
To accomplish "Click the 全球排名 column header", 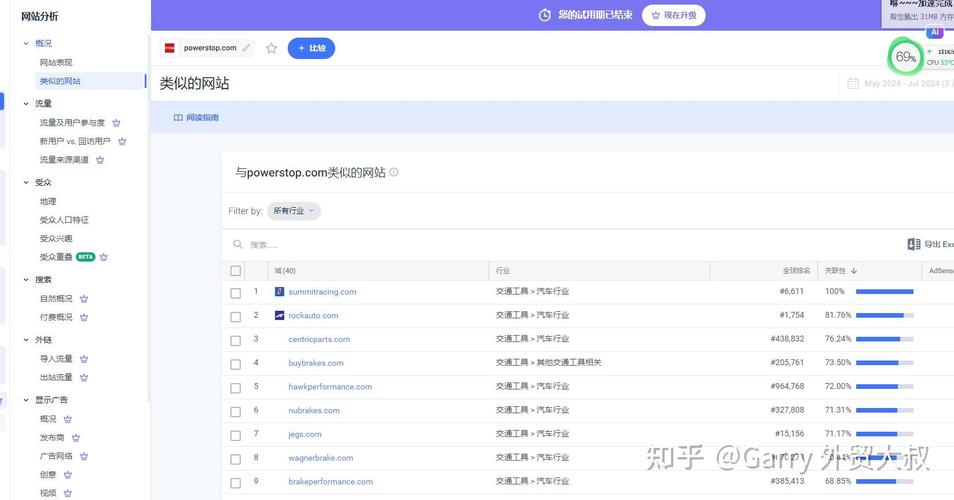I will point(796,271).
